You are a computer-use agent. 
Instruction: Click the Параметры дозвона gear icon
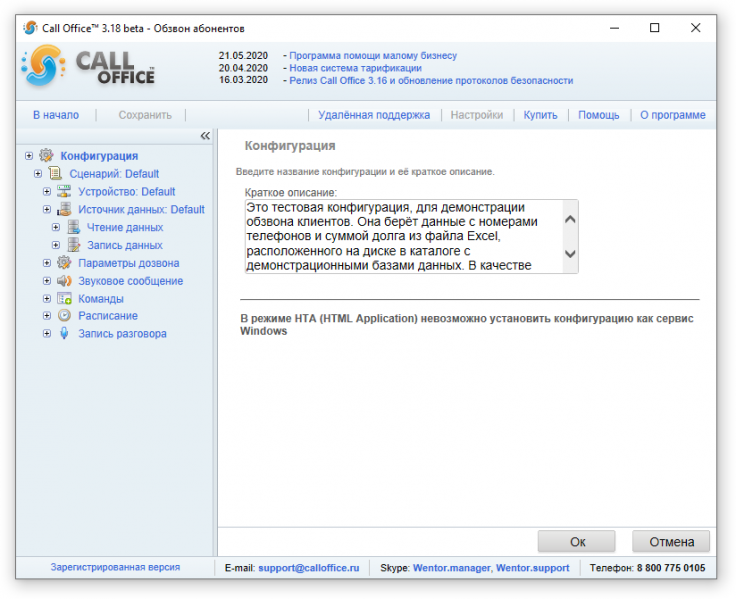pos(64,263)
